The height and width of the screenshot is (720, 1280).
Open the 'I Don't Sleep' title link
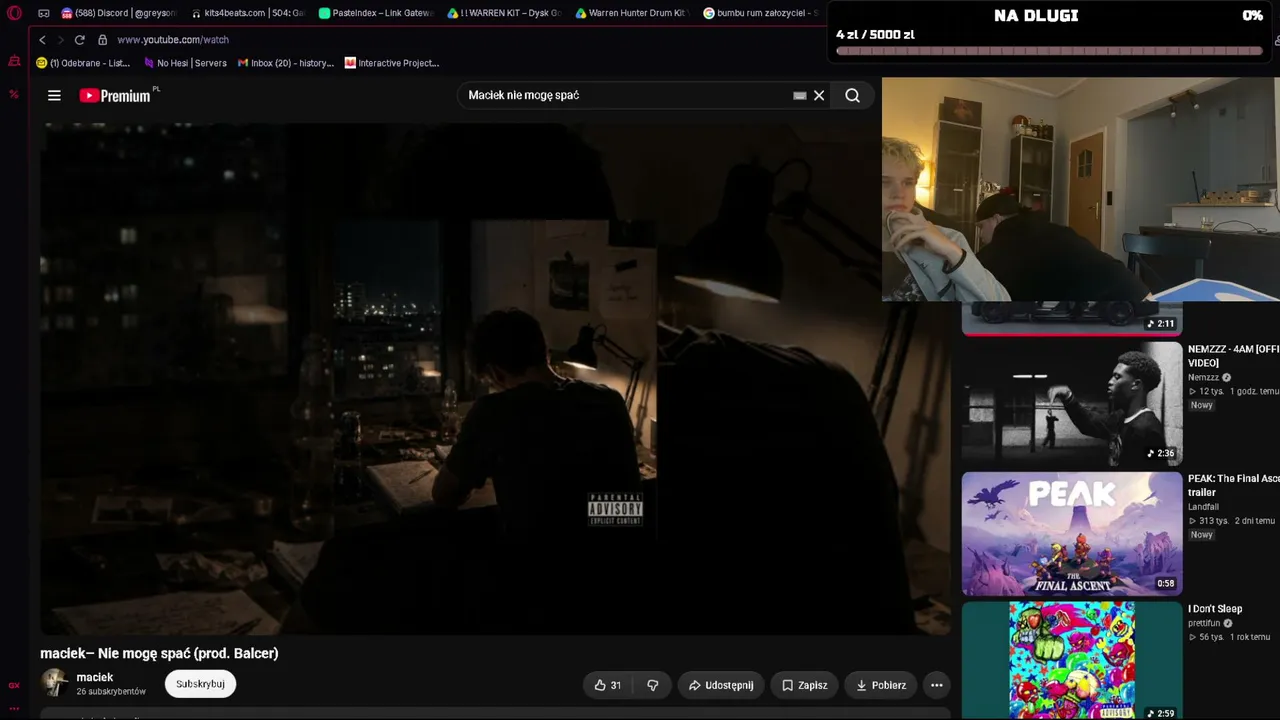[x=1215, y=608]
